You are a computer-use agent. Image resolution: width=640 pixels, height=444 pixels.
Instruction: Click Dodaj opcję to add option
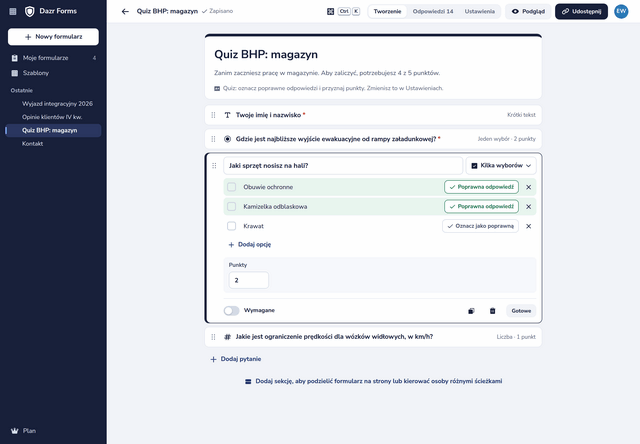249,244
